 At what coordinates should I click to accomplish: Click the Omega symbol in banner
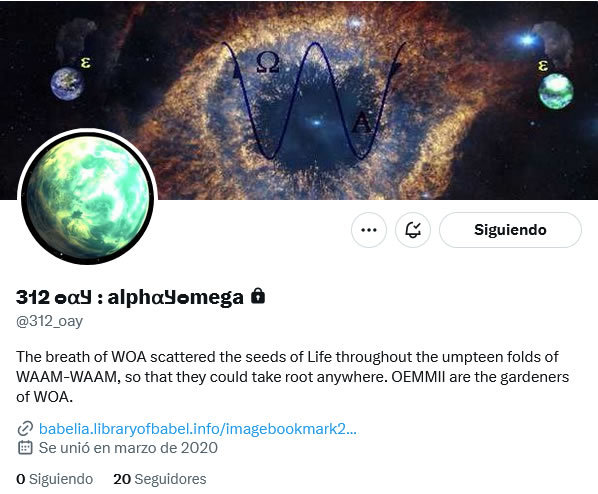click(x=268, y=62)
